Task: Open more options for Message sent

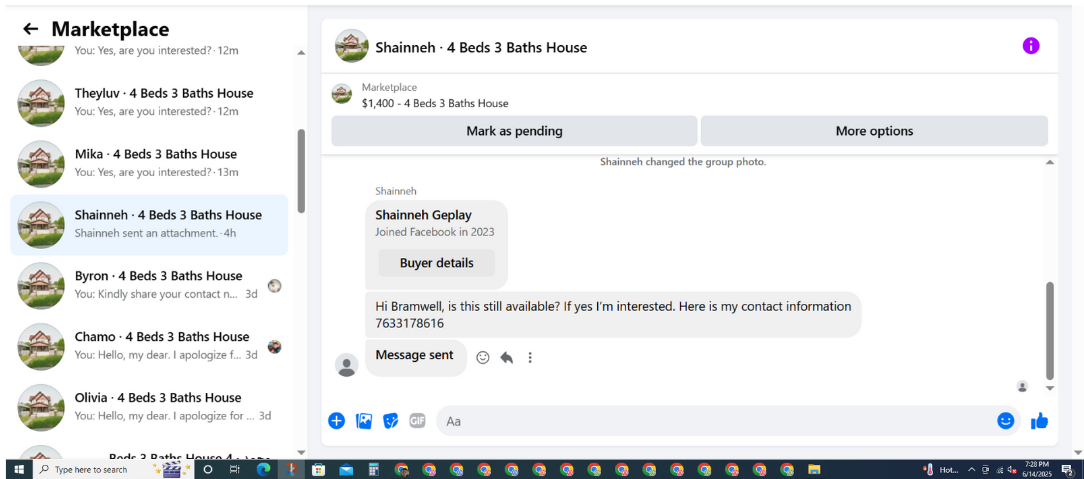Action: [530, 357]
